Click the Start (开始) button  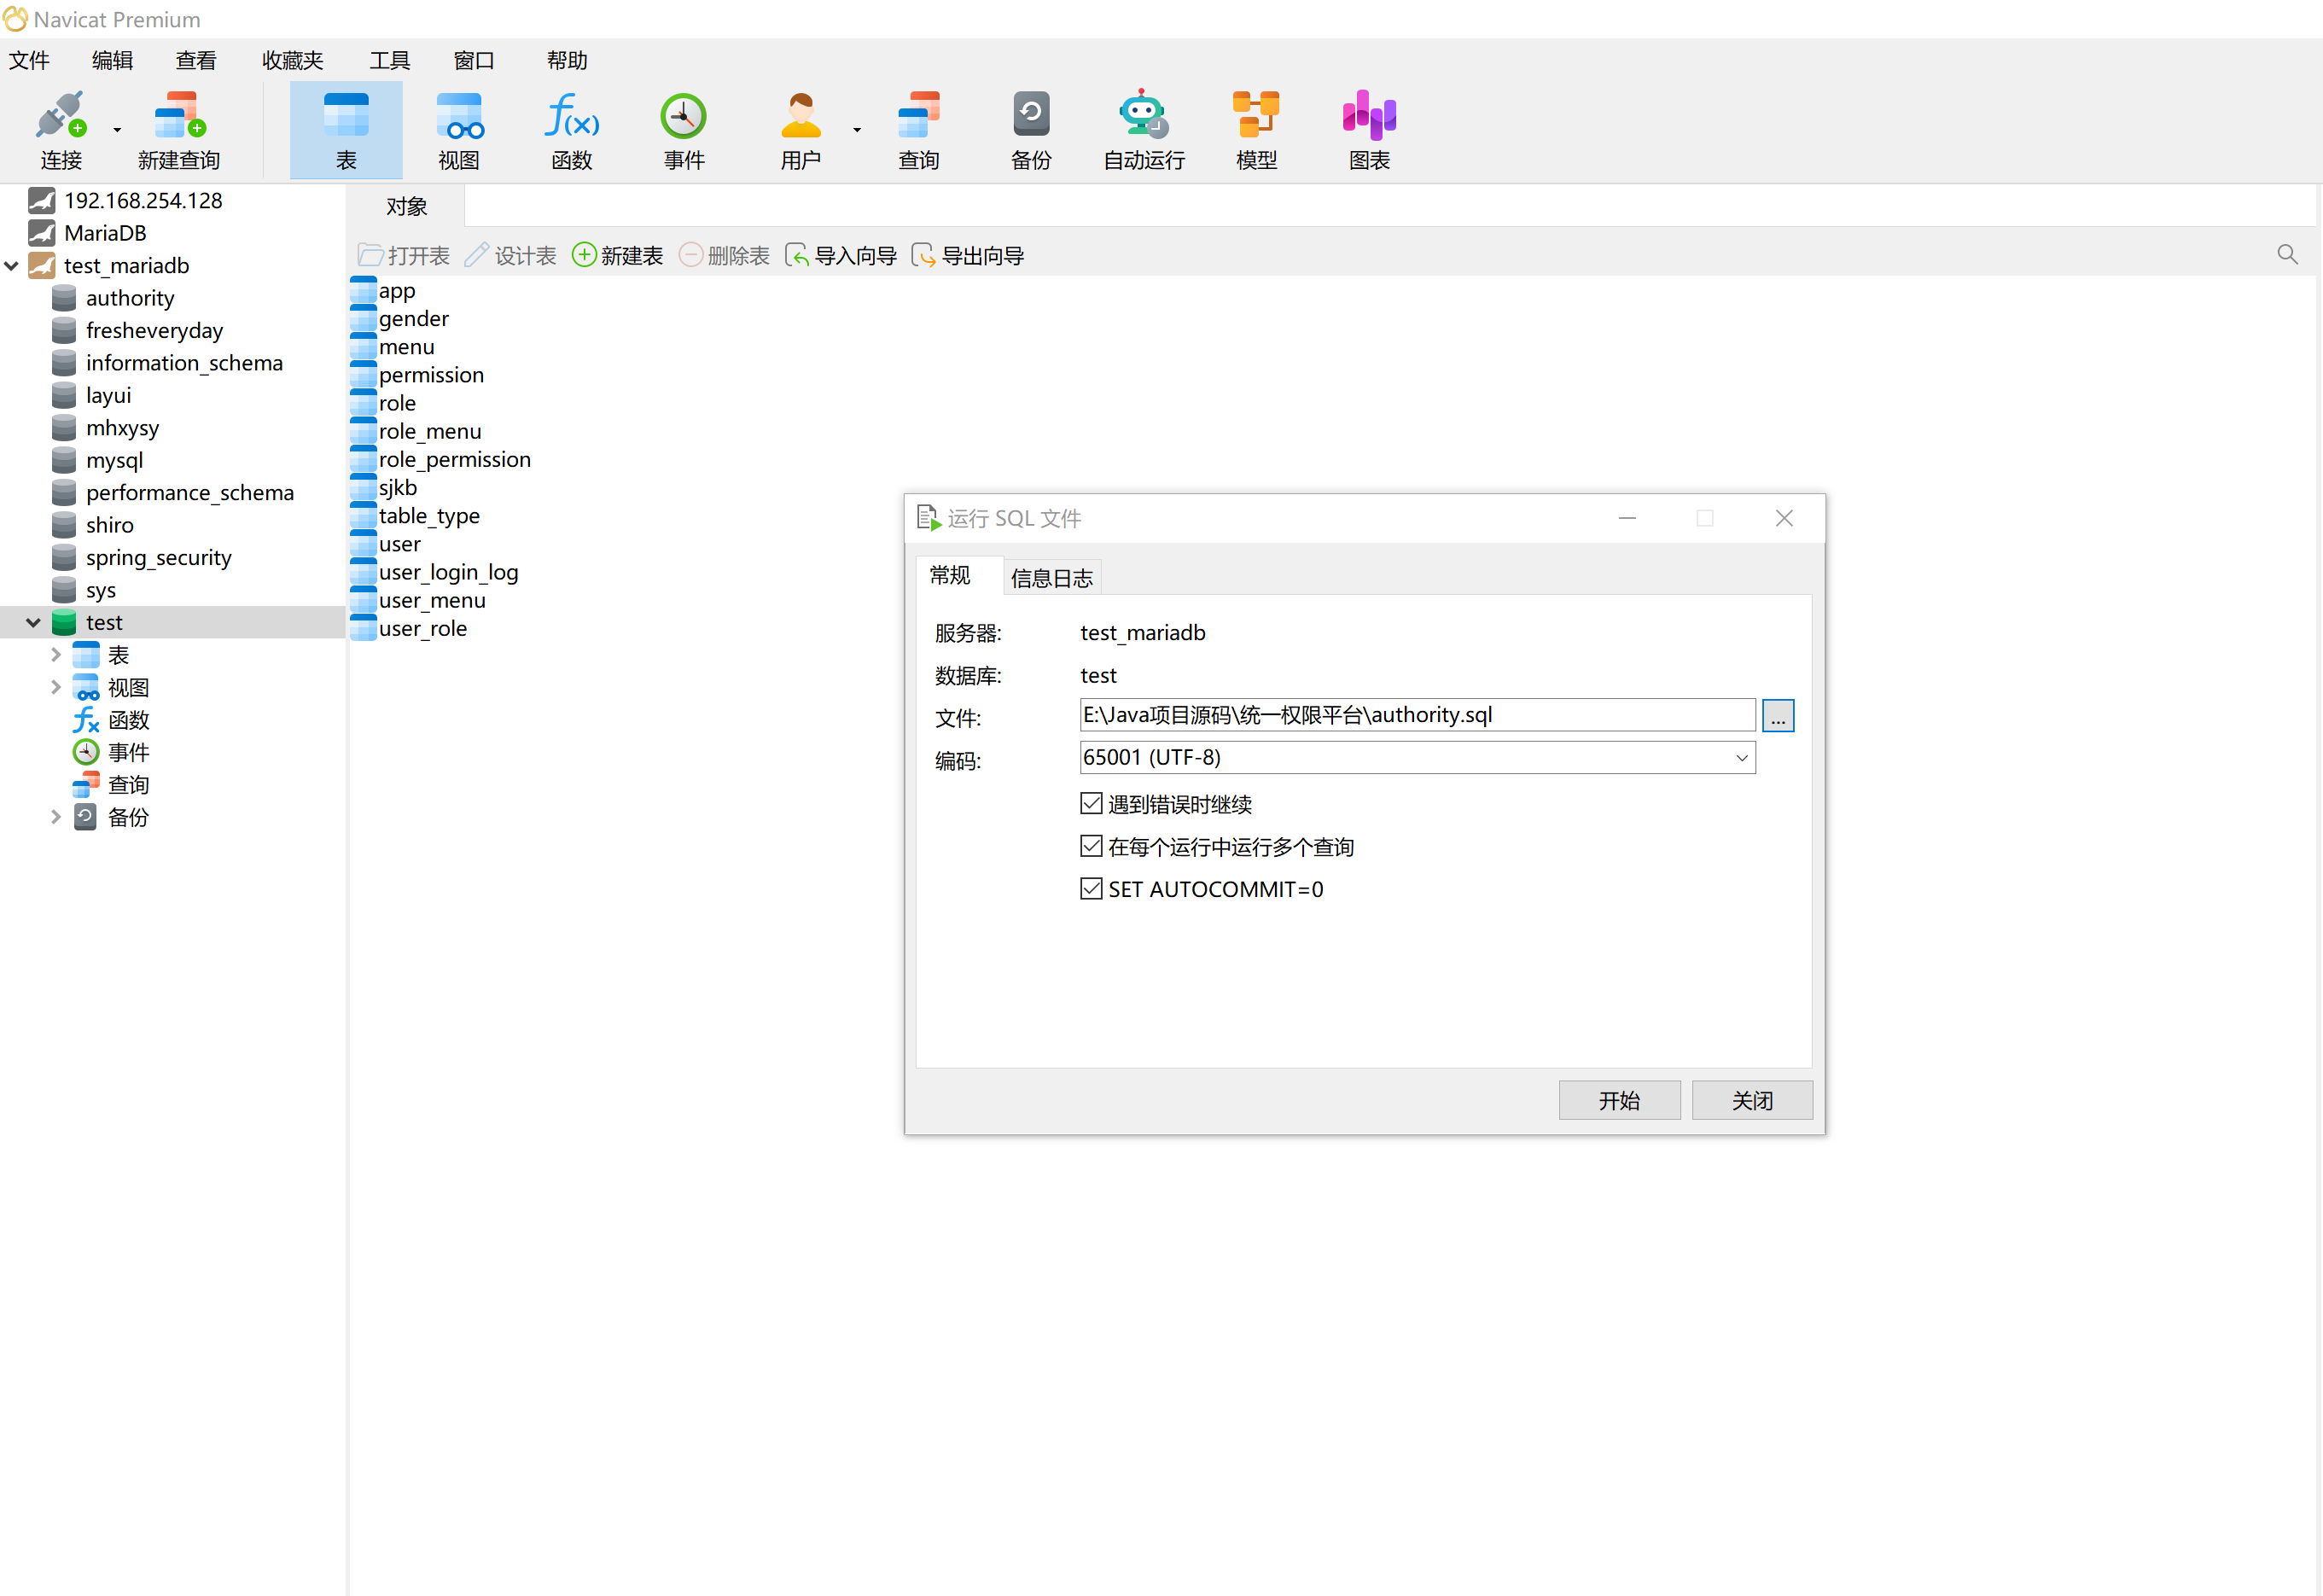click(x=1619, y=1101)
